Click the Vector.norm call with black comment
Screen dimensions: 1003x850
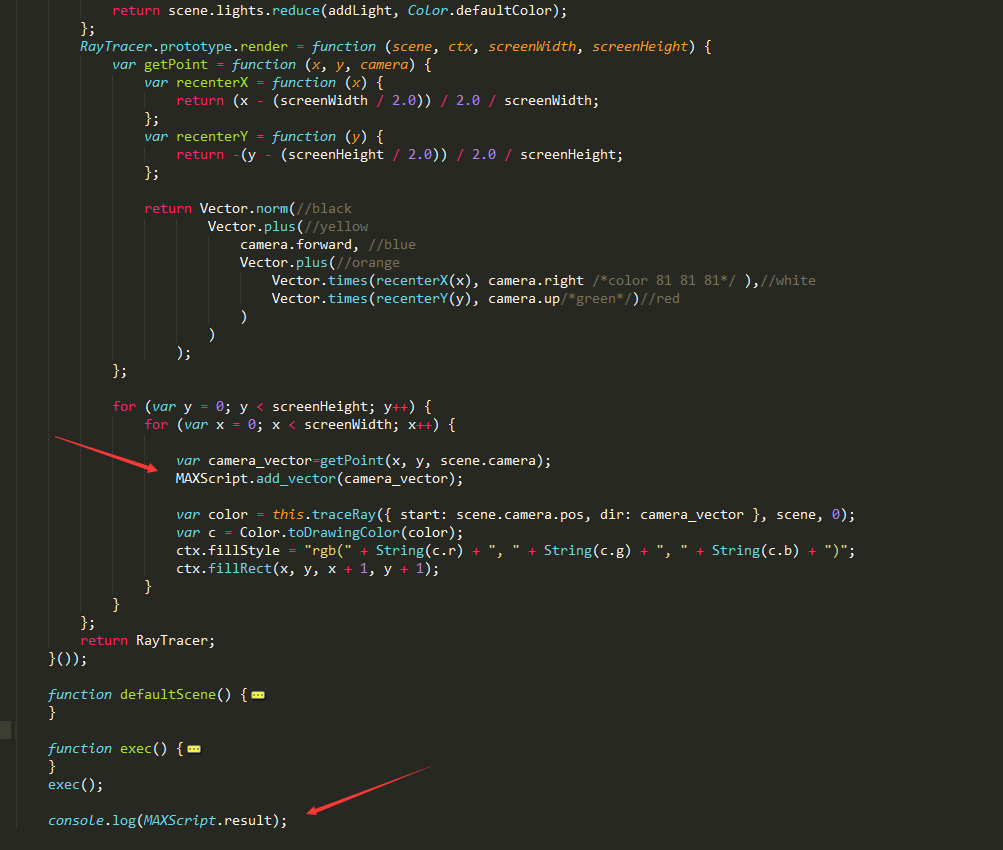244,209
